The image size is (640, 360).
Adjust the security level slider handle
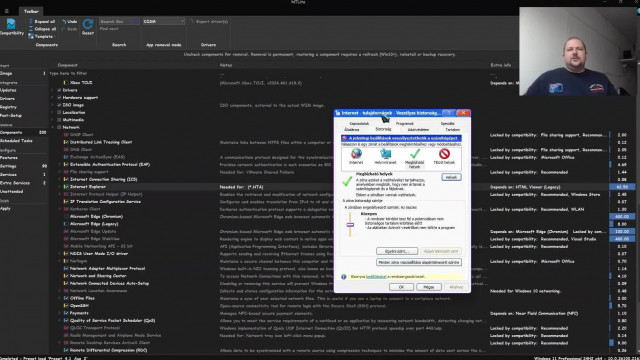(350, 225)
